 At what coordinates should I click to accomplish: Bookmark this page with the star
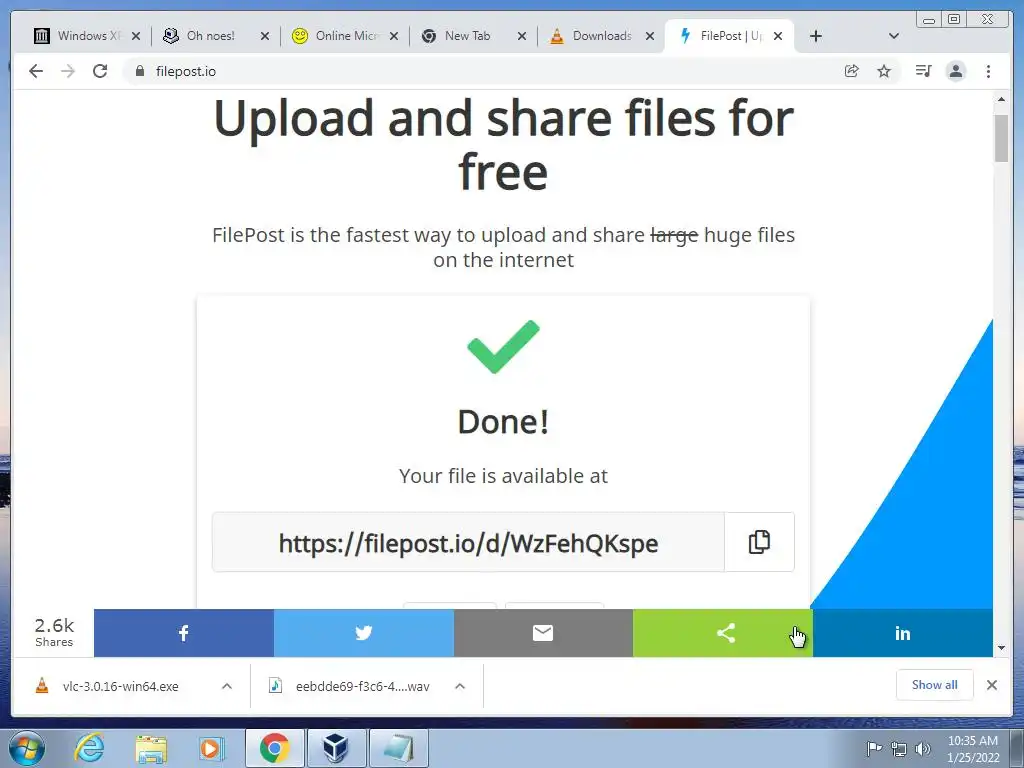884,71
